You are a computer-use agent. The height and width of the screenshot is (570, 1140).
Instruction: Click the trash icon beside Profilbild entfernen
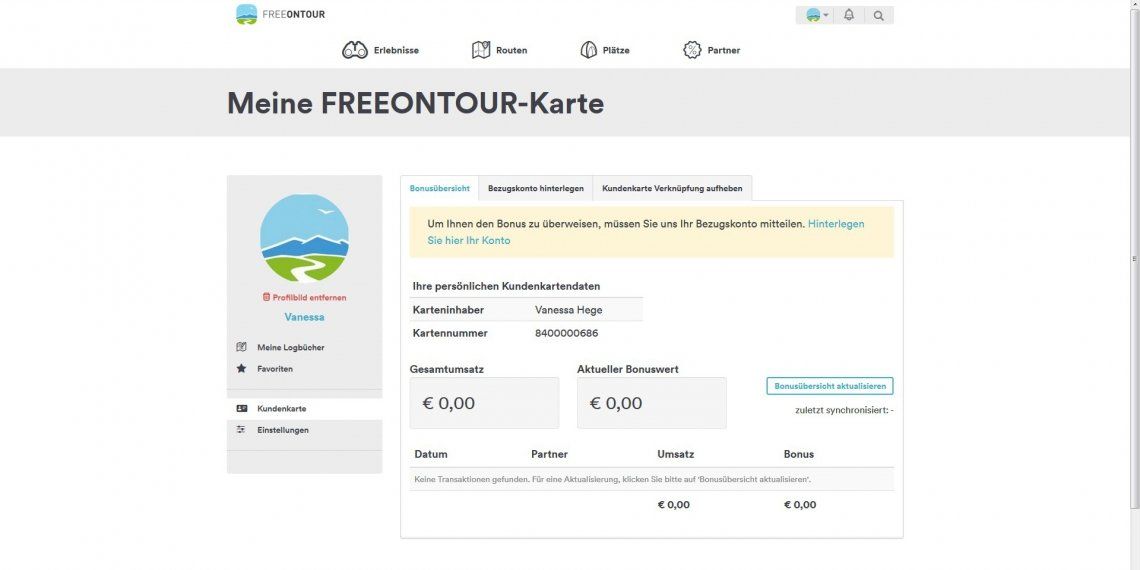[x=266, y=297]
